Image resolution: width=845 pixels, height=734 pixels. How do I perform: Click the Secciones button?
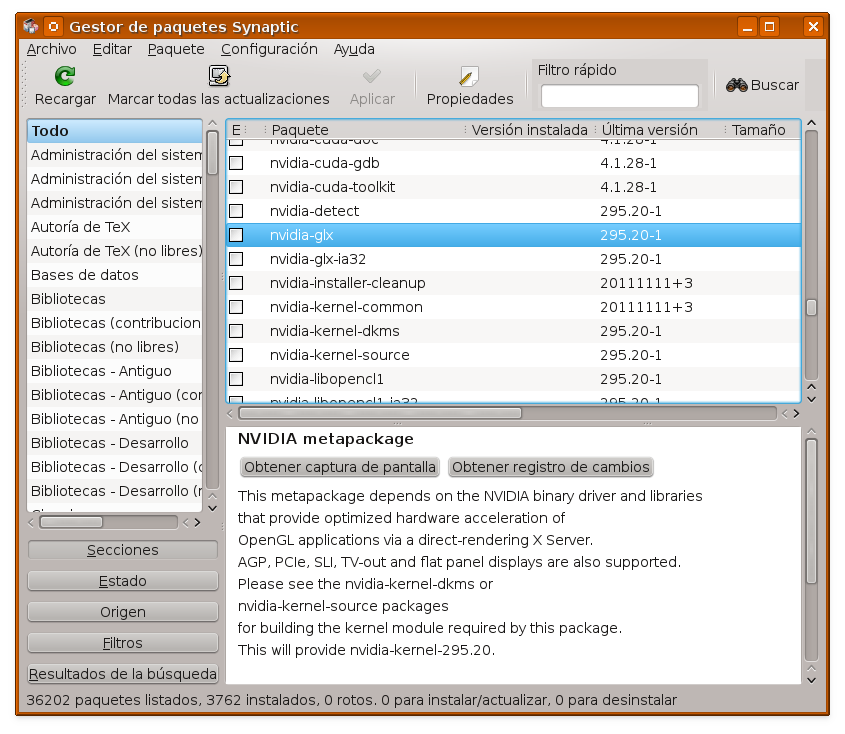pyautogui.click(x=123, y=550)
